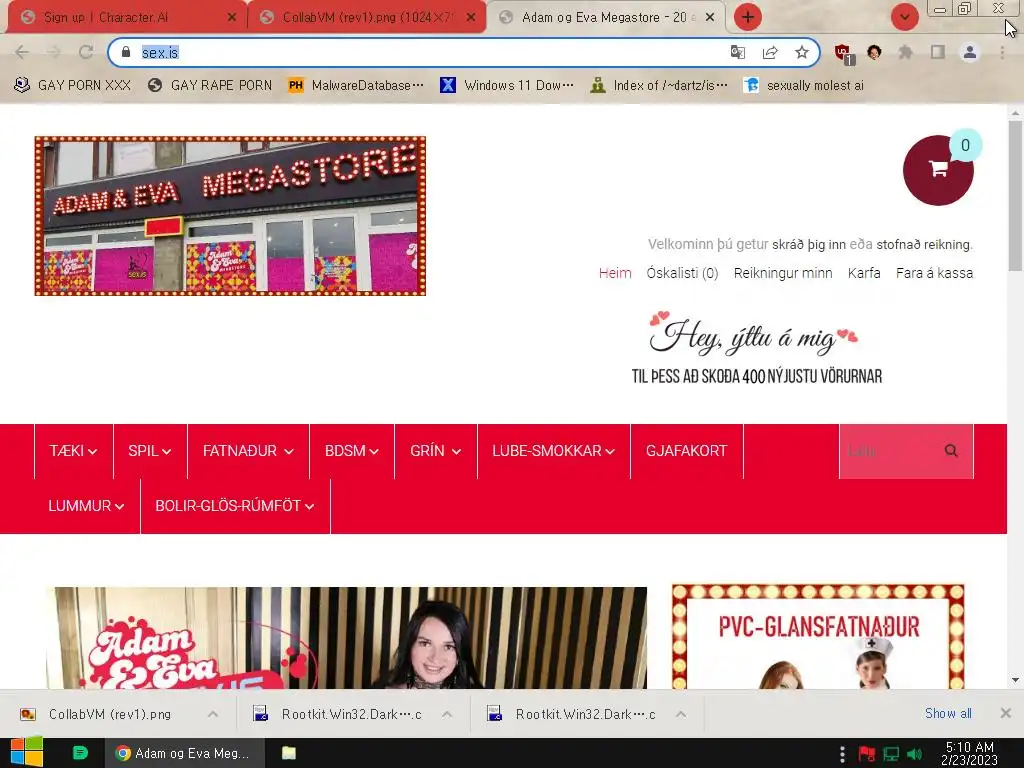The width and height of the screenshot is (1024, 768).
Task: Expand the LUBE-SMOKKAR menu
Action: (x=554, y=451)
